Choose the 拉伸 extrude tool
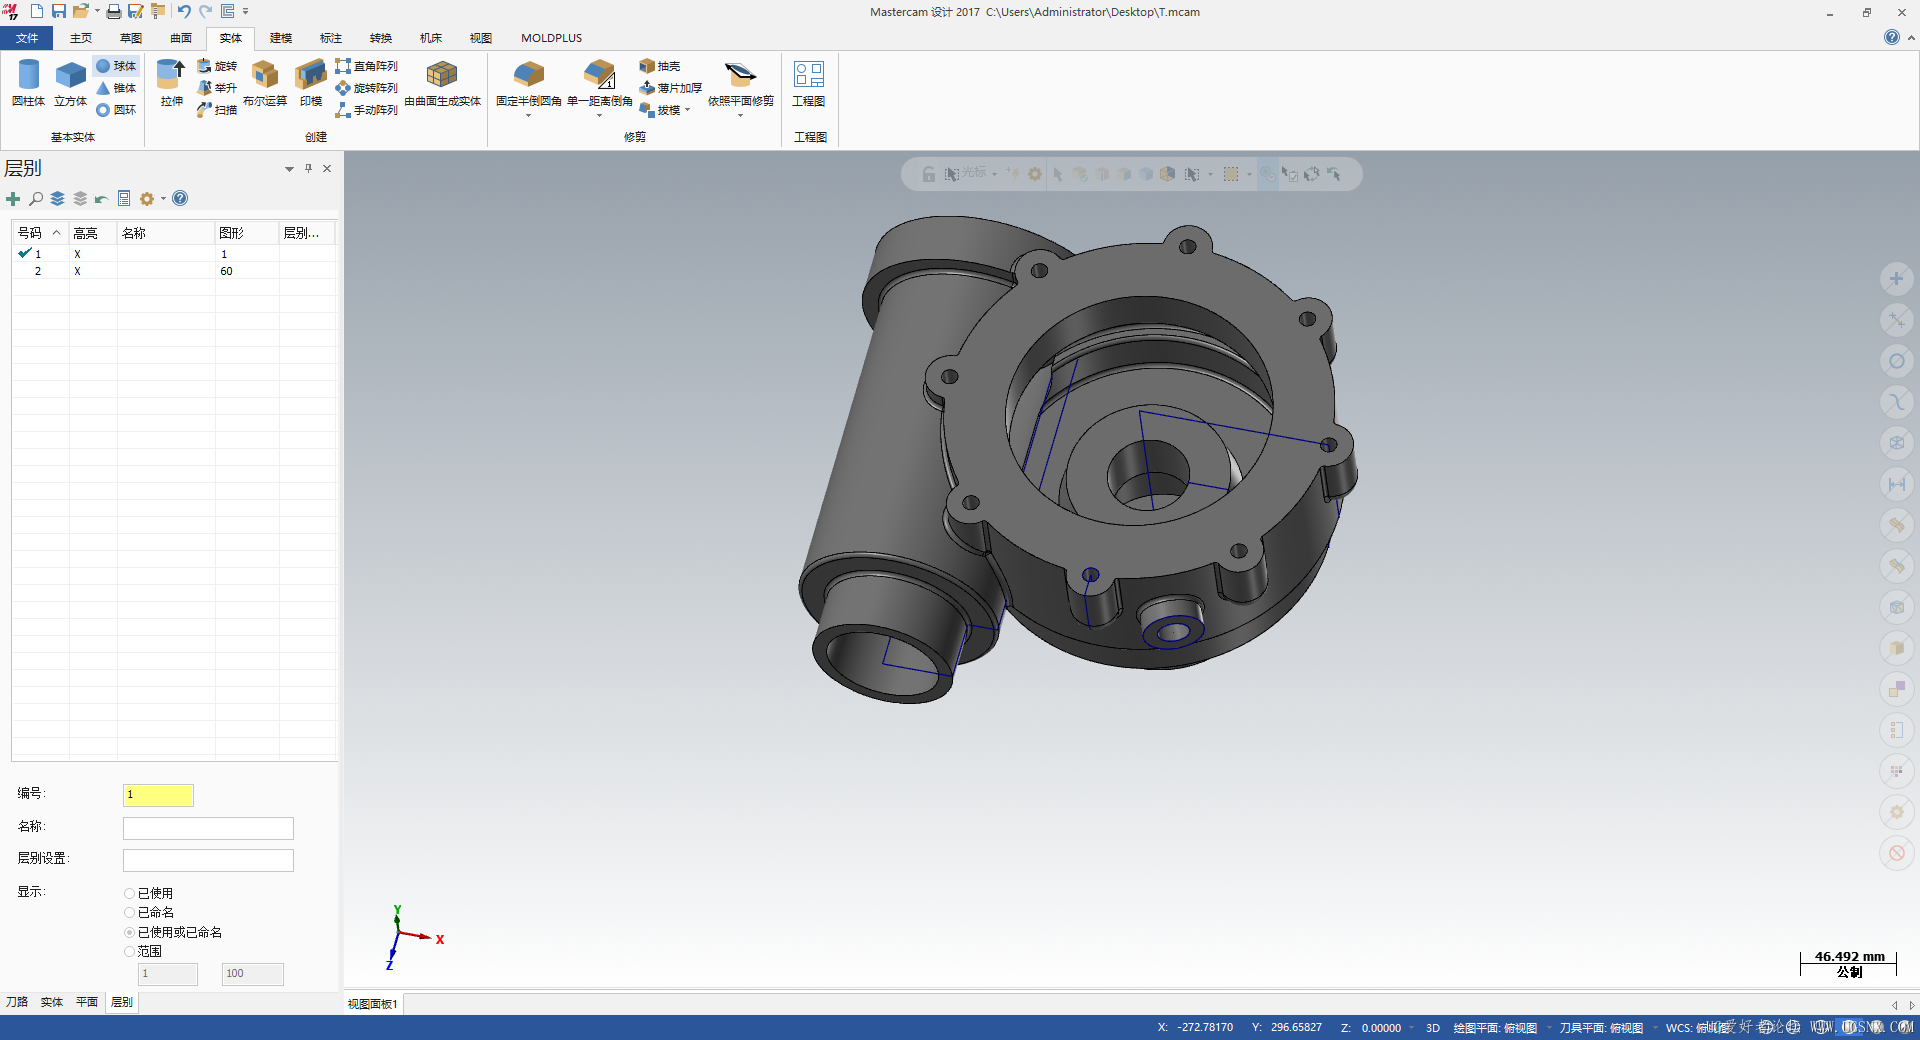 point(172,82)
